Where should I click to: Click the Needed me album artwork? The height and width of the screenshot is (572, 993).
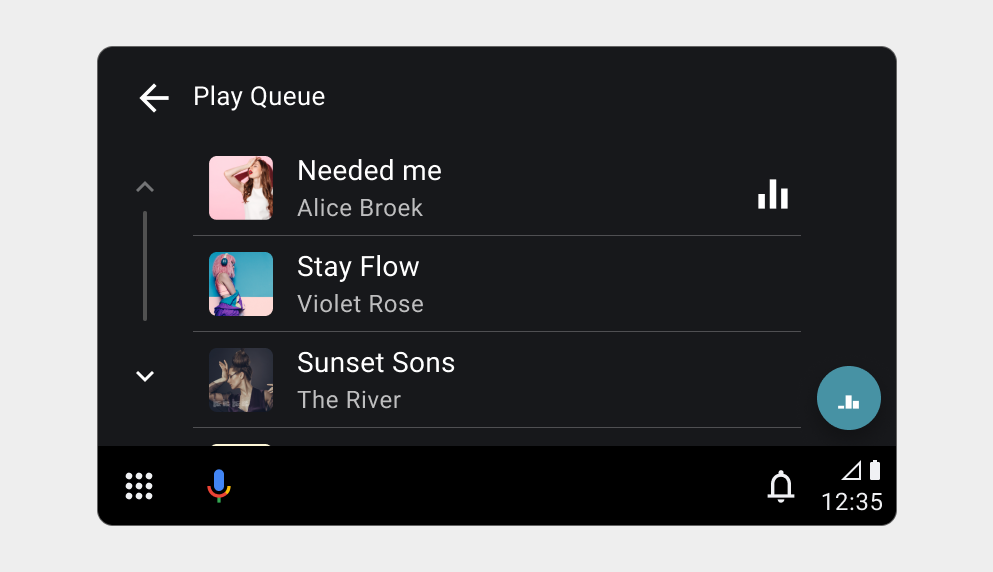(241, 188)
